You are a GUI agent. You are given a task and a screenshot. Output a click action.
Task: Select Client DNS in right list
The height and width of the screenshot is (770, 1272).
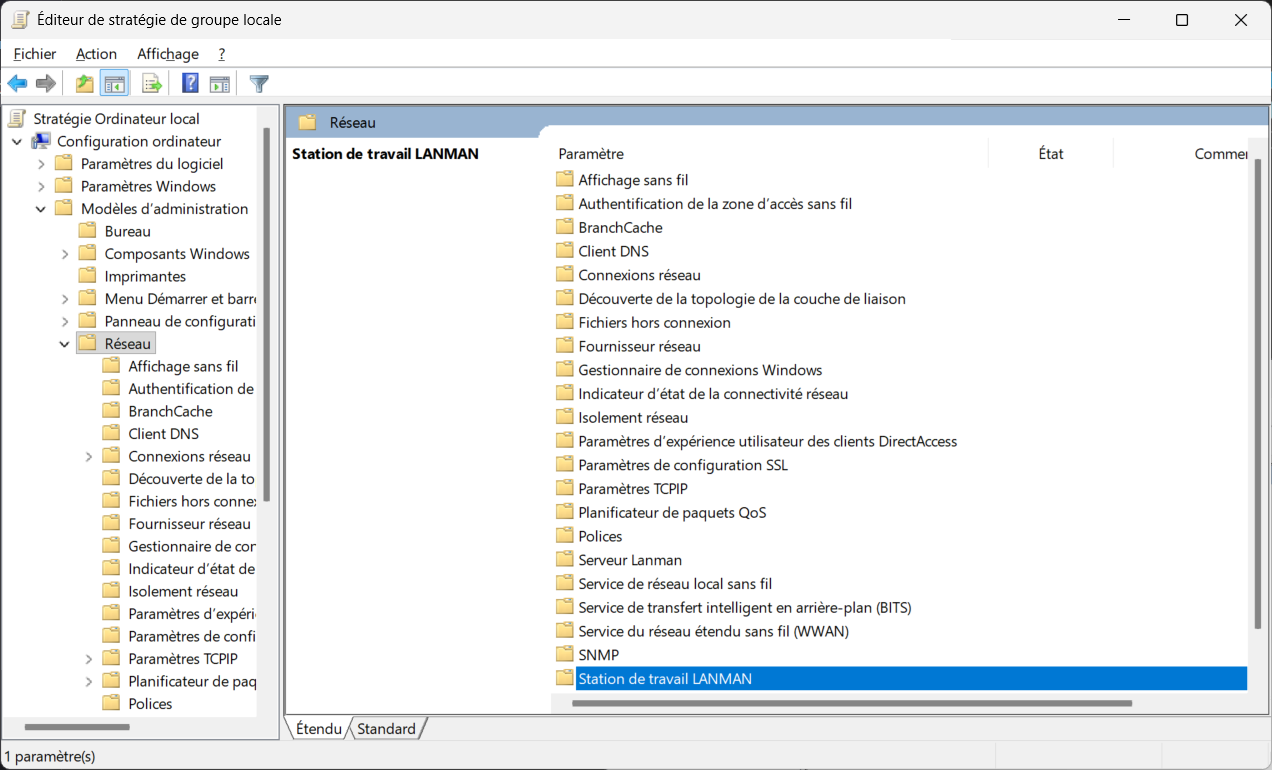tap(613, 251)
